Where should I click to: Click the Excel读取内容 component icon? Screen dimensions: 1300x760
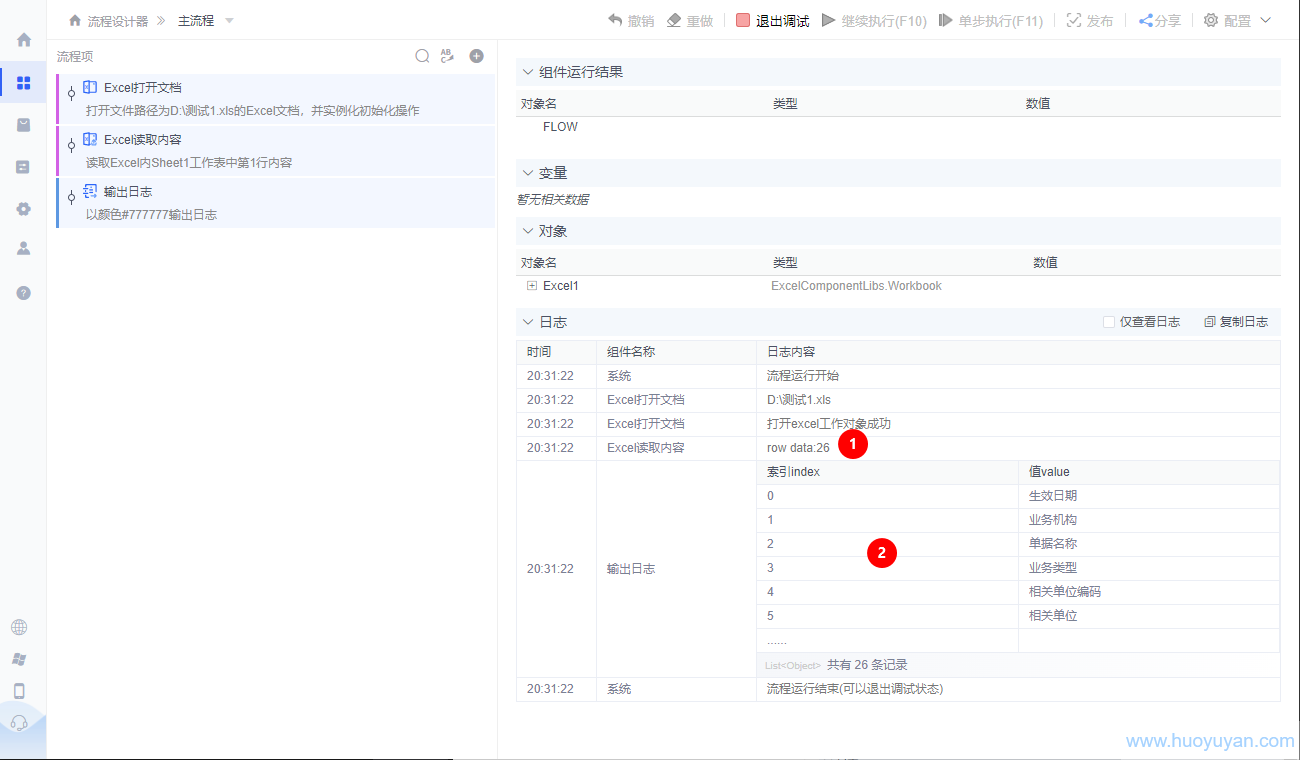click(90, 139)
